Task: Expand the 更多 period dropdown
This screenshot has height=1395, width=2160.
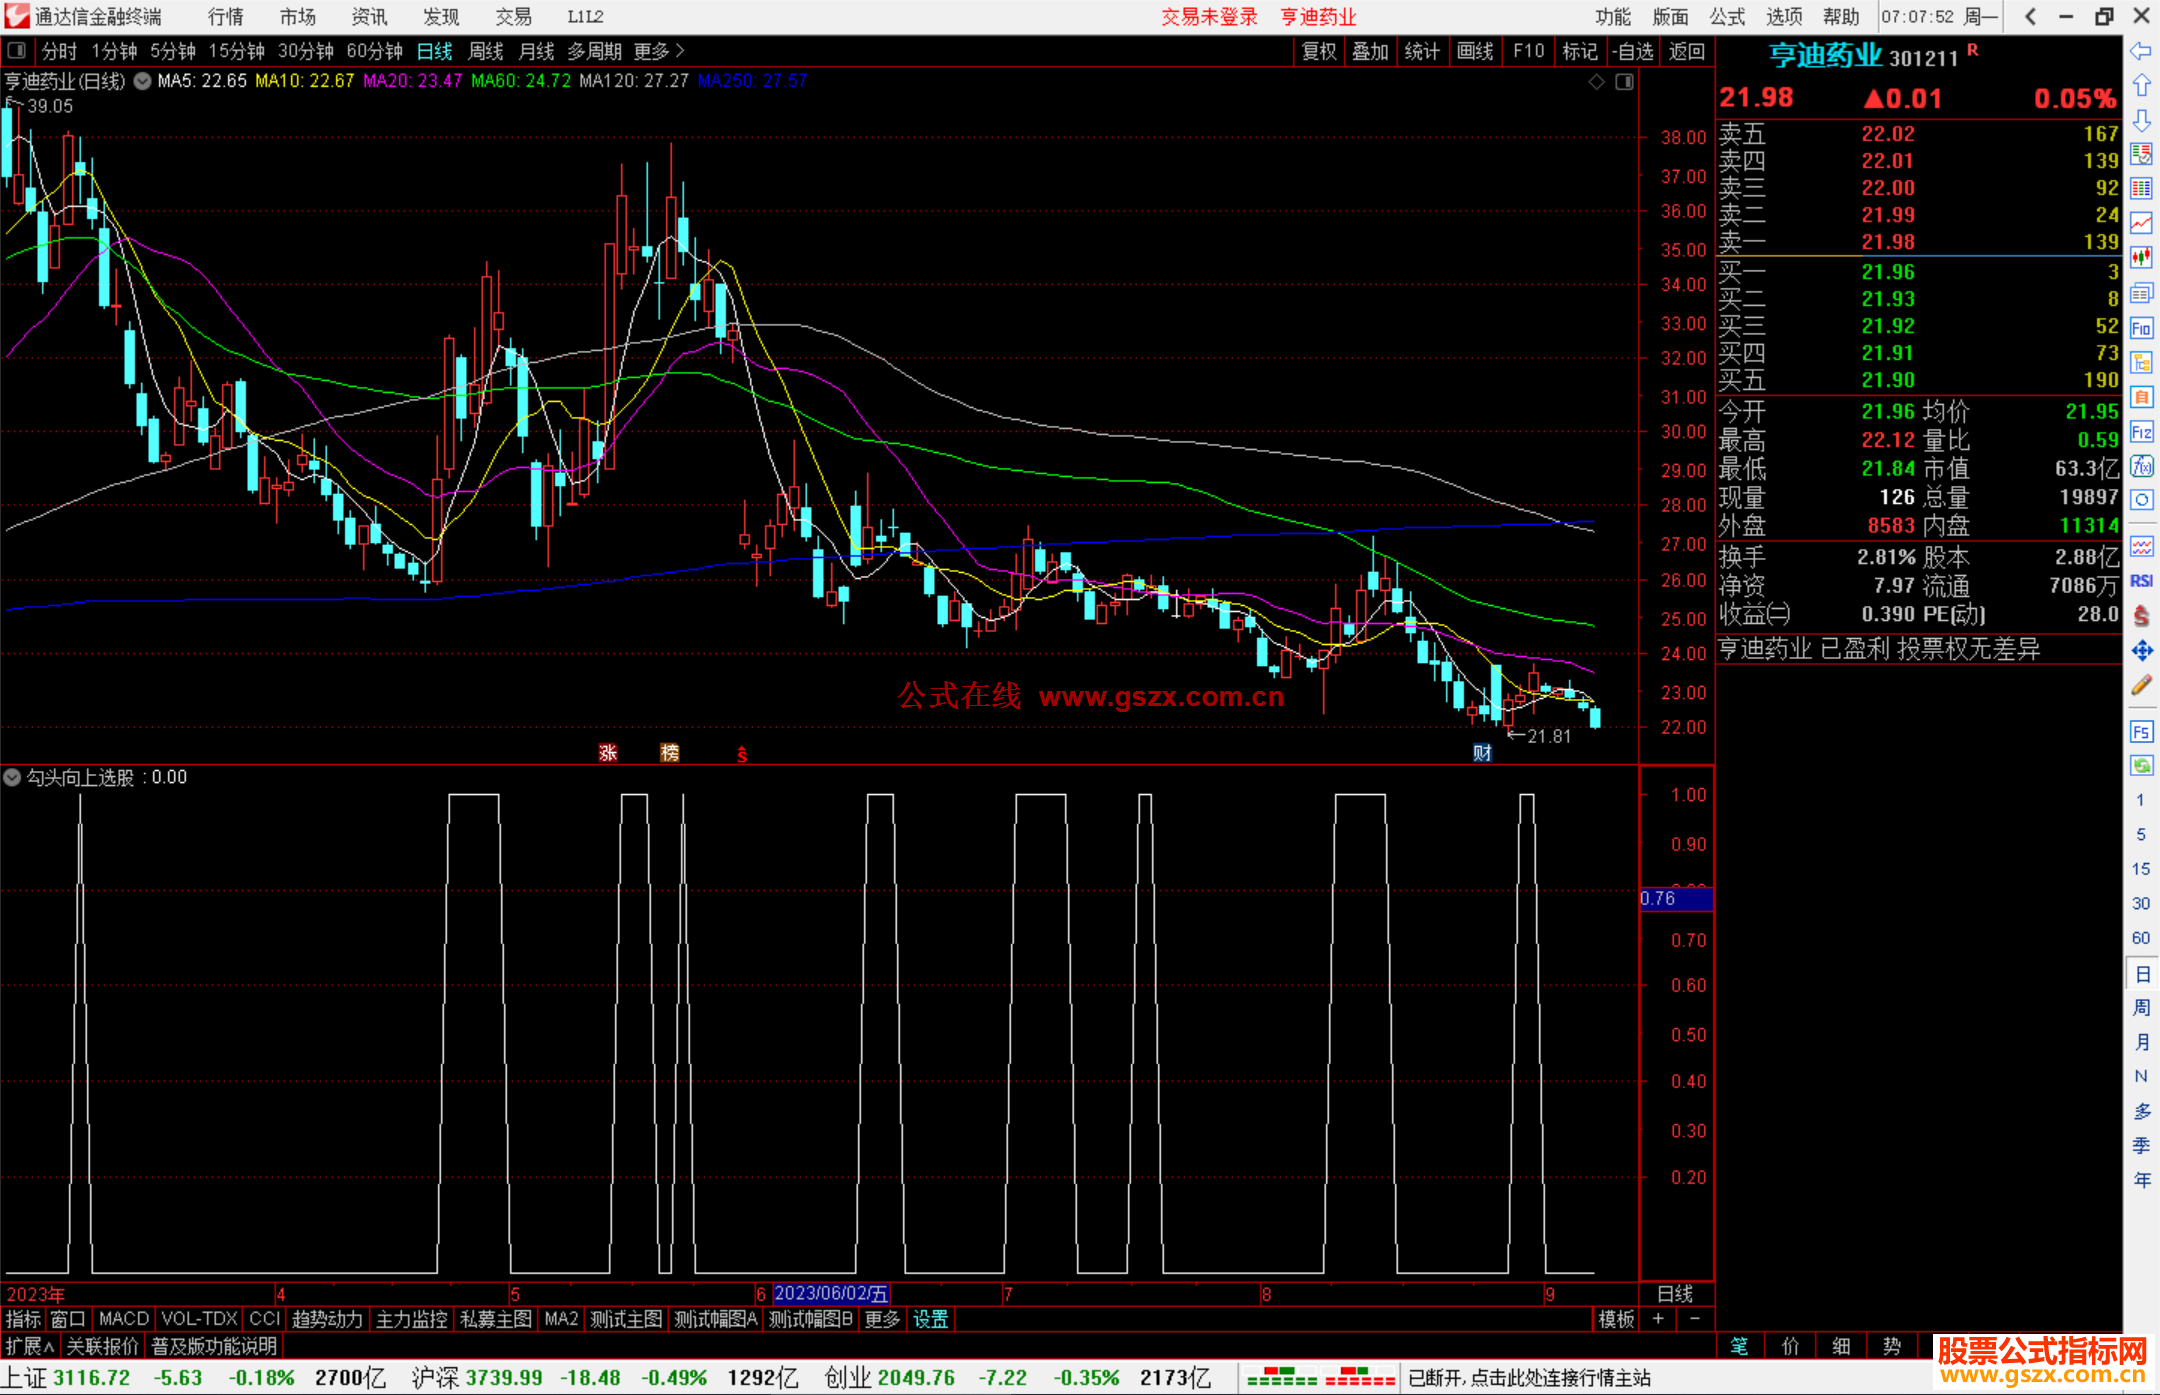Action: point(658,51)
